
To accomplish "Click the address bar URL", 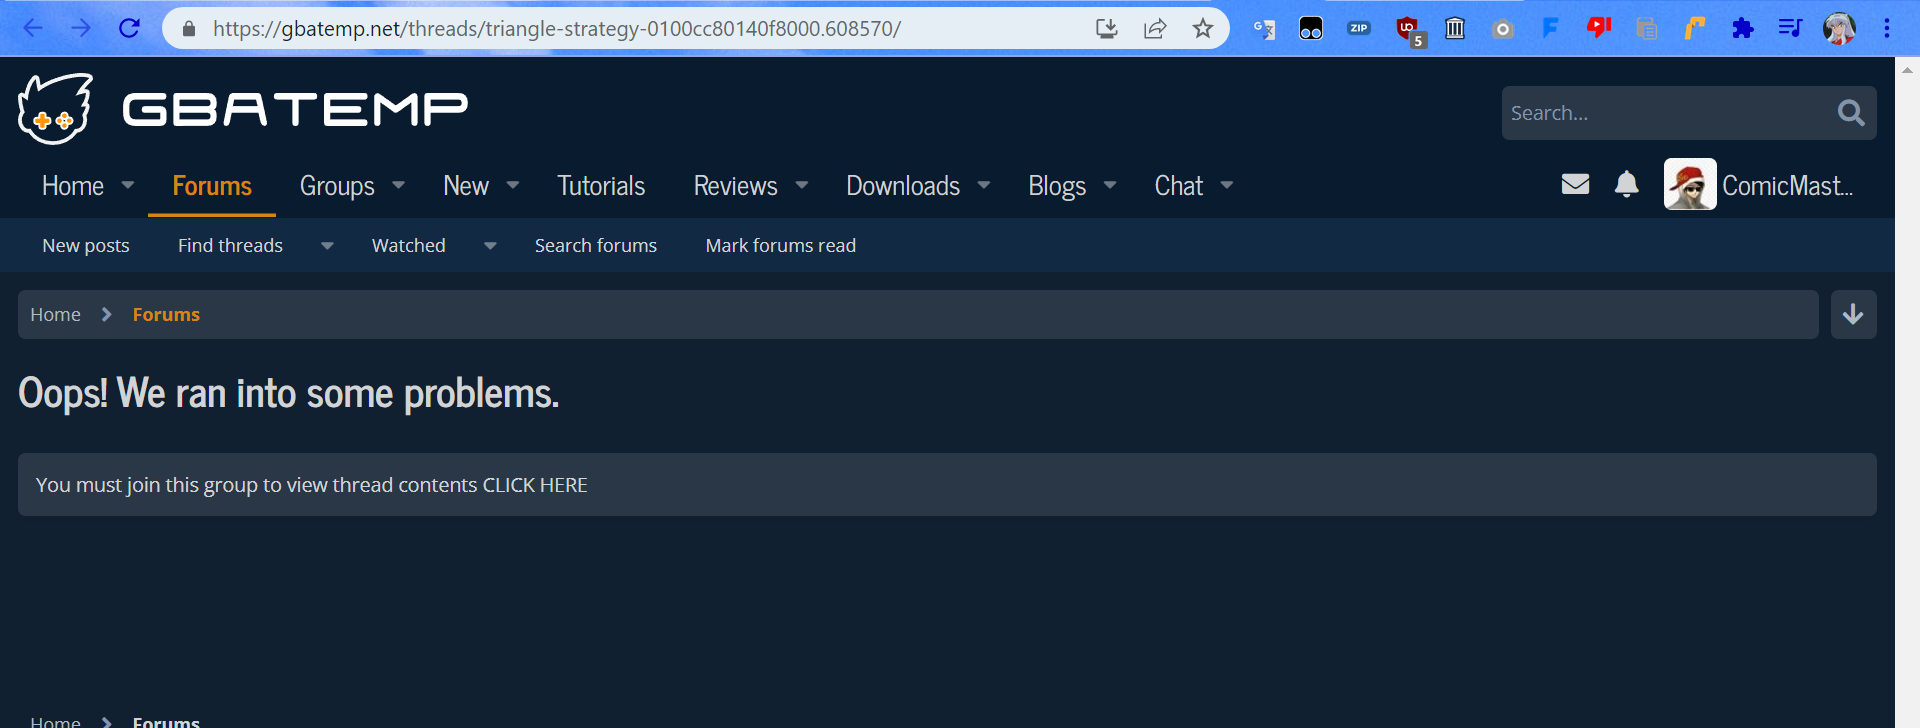I will click(x=557, y=29).
